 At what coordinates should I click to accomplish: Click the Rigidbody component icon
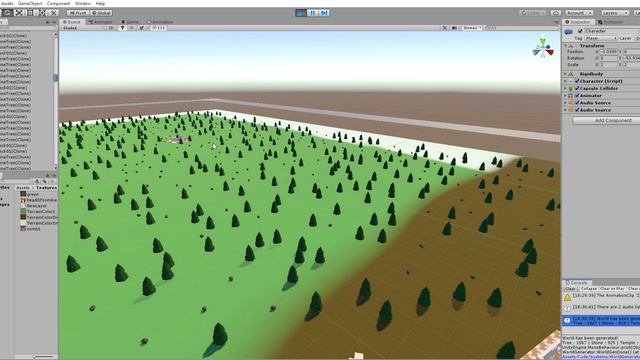pyautogui.click(x=571, y=74)
